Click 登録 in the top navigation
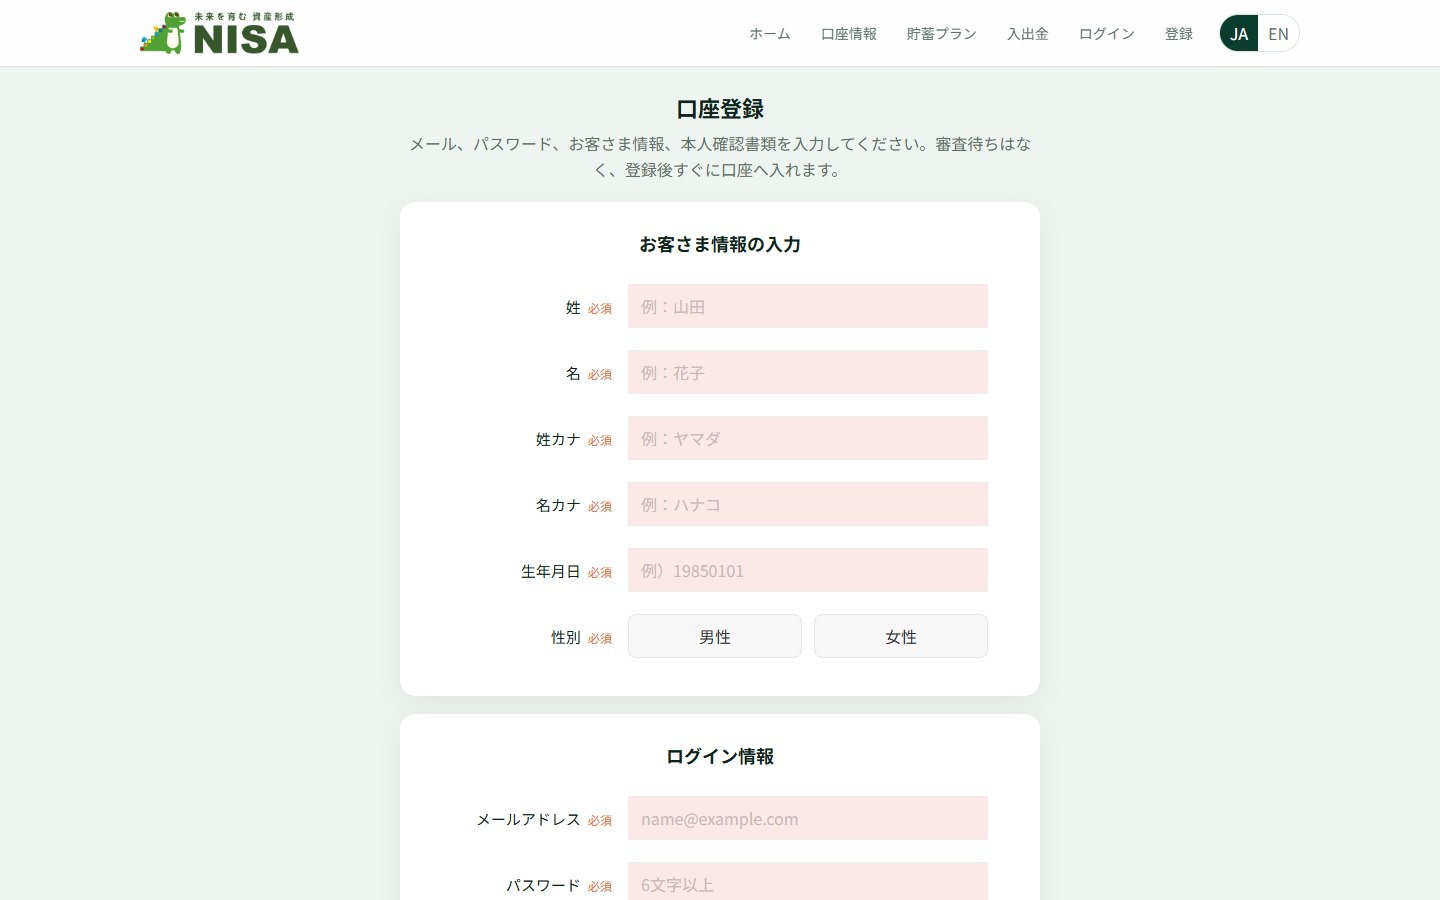Image resolution: width=1440 pixels, height=900 pixels. [1179, 34]
